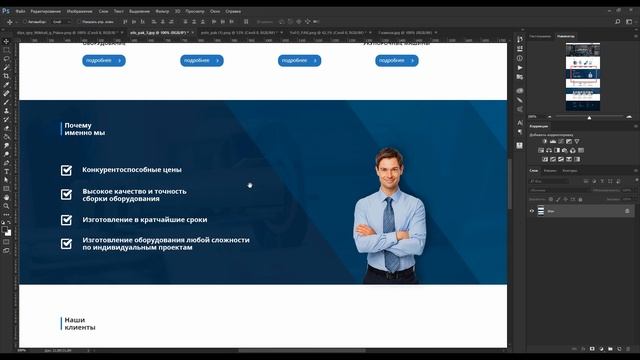Select the Pen tool
This screenshot has height=360, width=640.
click(6, 163)
